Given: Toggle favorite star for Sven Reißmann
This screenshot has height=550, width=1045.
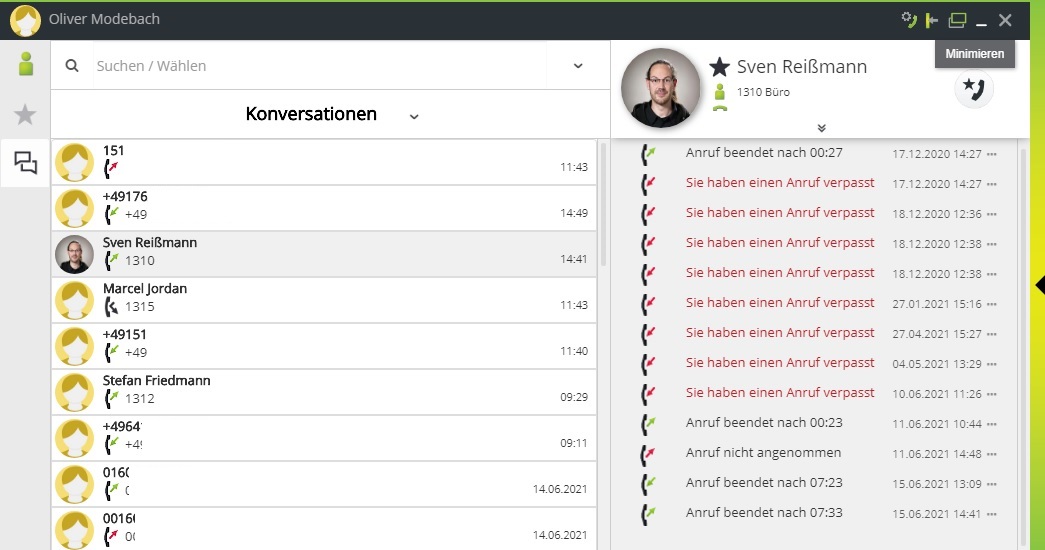Looking at the screenshot, I should pyautogui.click(x=719, y=67).
